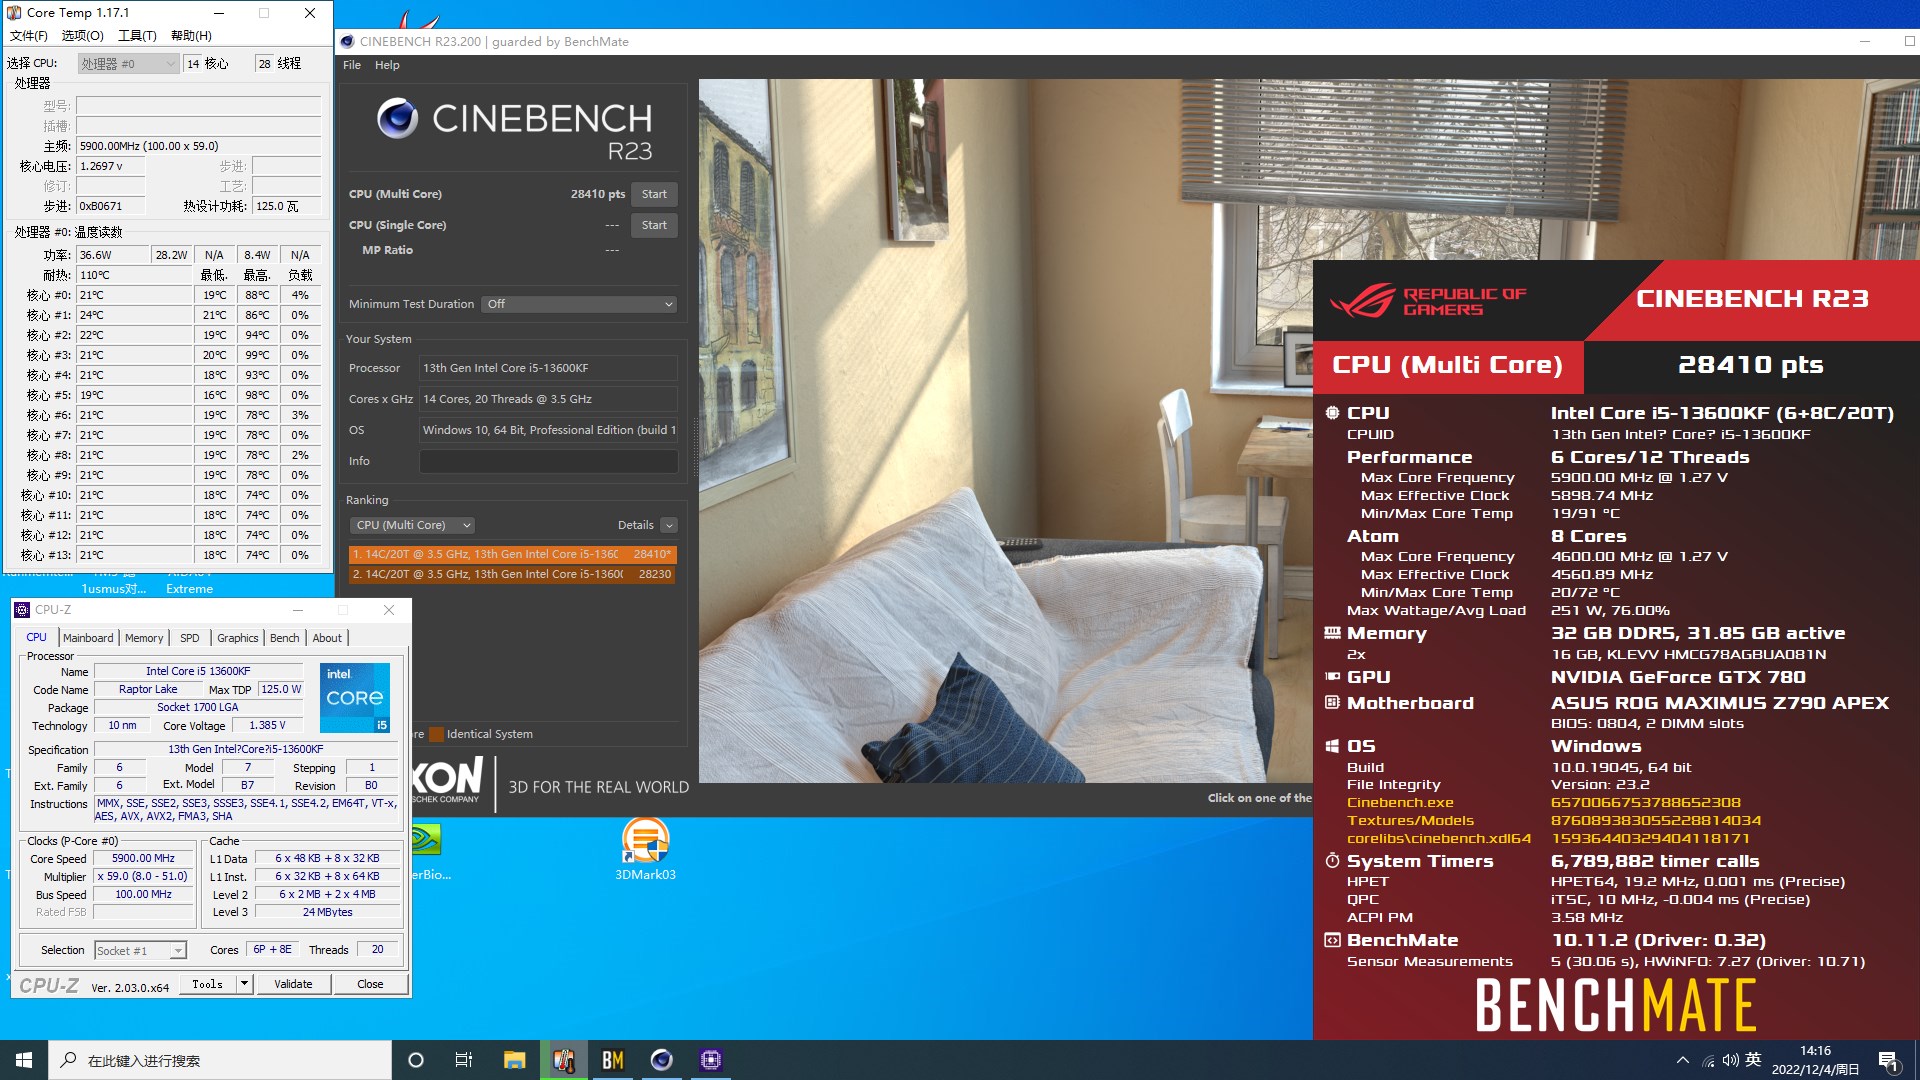Switch to CPU-Z taskbar icon
Image resolution: width=1920 pixels, height=1080 pixels.
point(711,1060)
